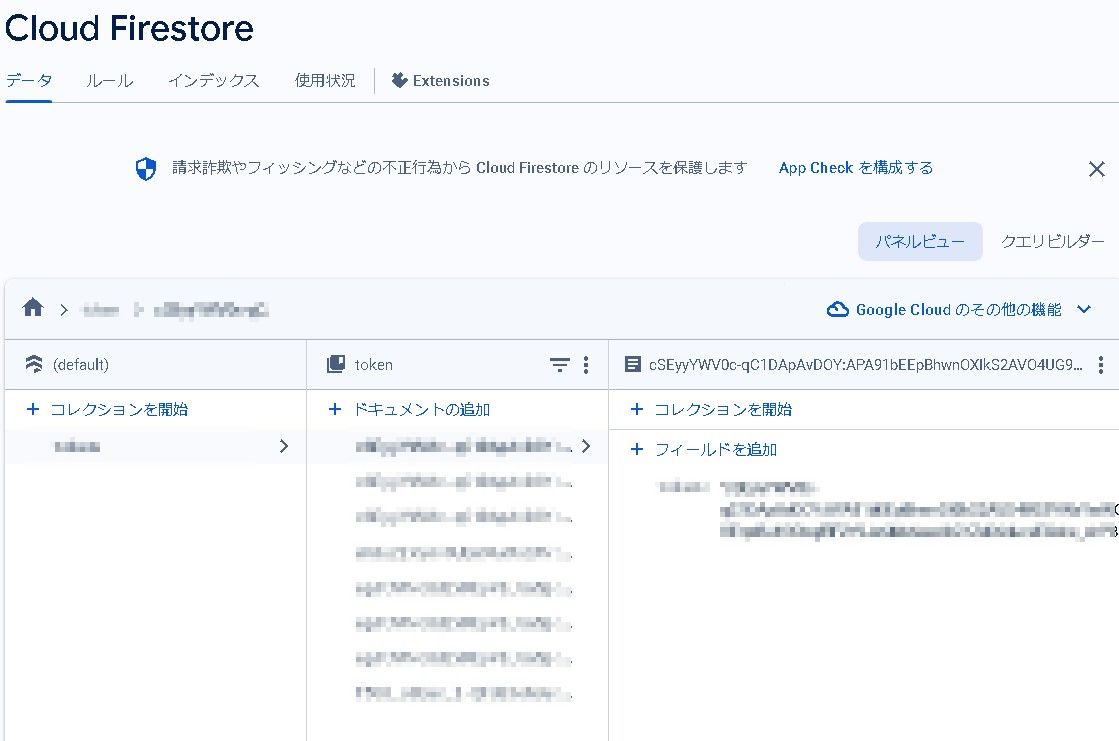Expand the Google Cloud のその他の機能 dropdown arrow

pyautogui.click(x=1084, y=309)
